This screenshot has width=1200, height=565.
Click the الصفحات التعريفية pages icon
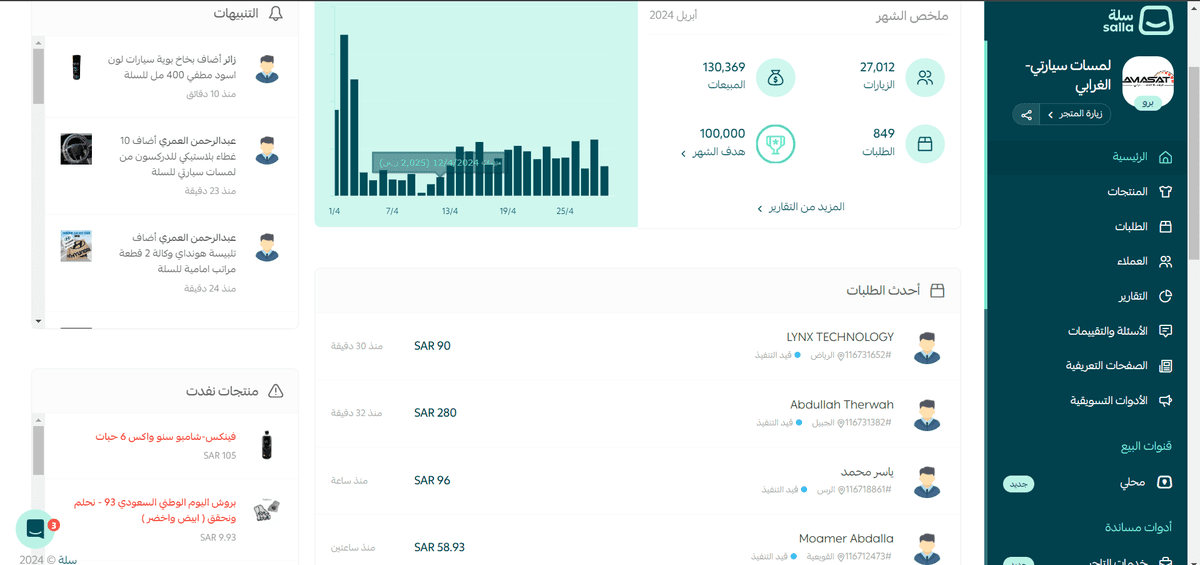(x=1165, y=366)
